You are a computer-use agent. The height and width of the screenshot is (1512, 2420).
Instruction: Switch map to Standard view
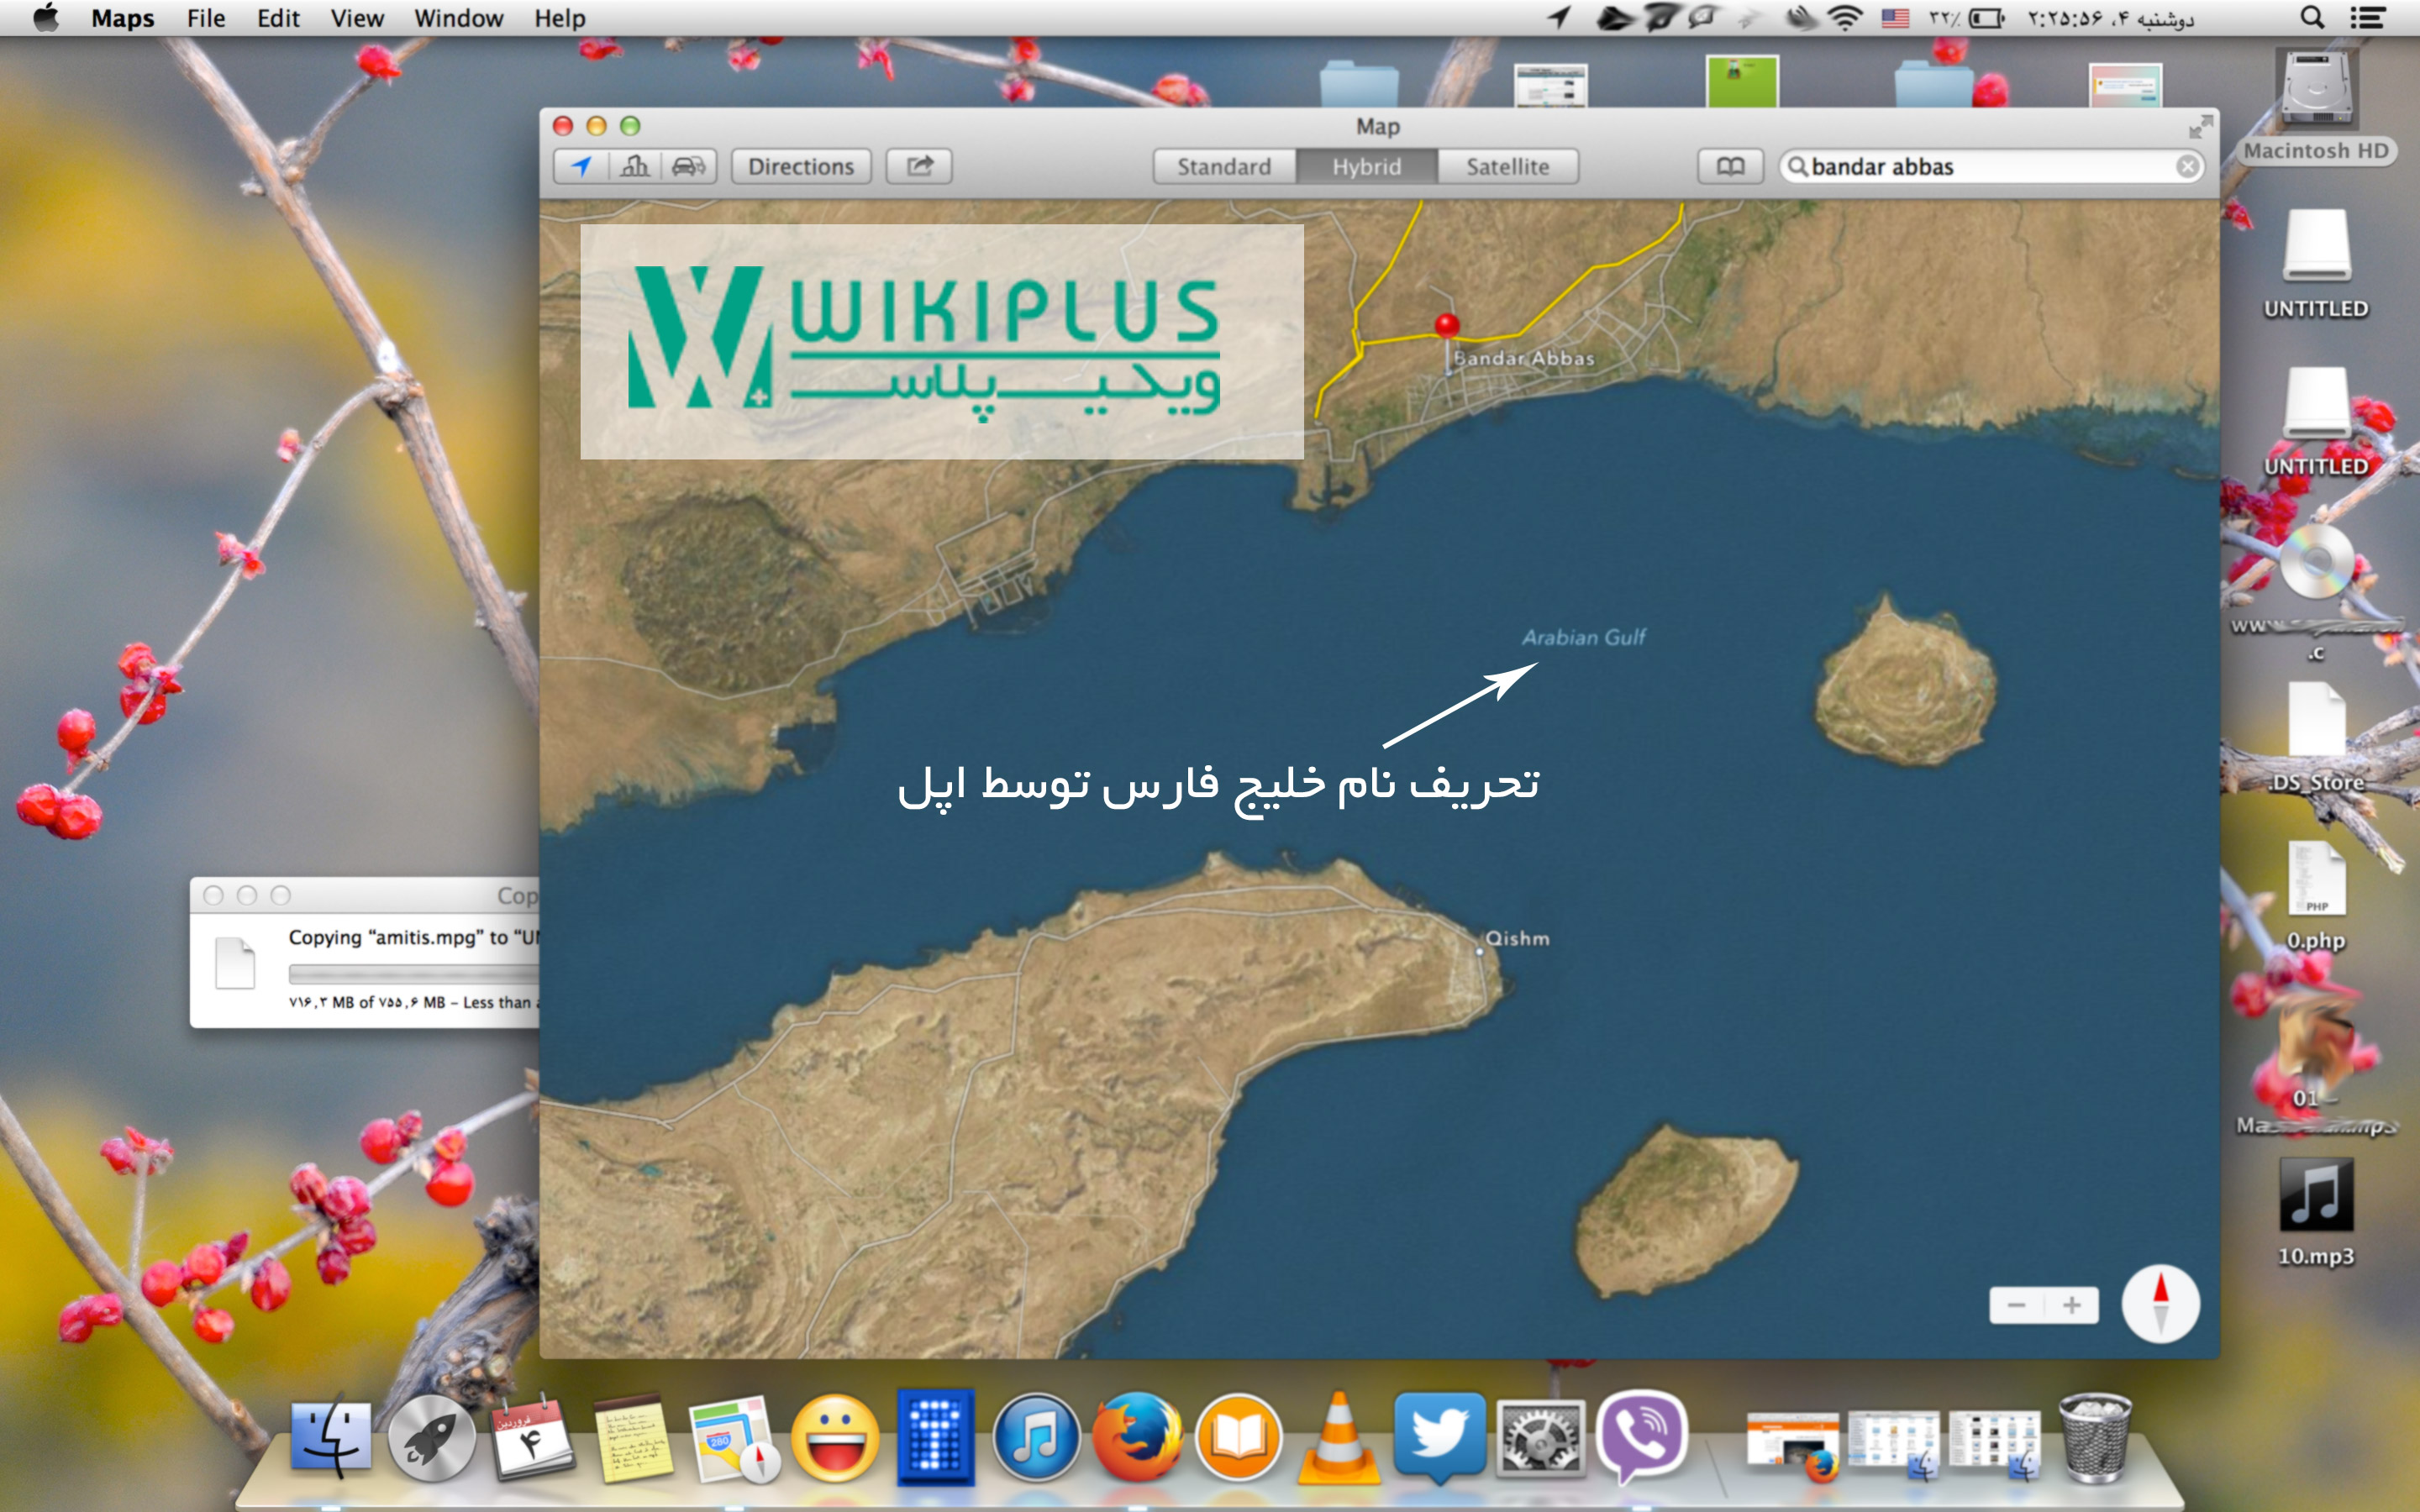(1224, 166)
